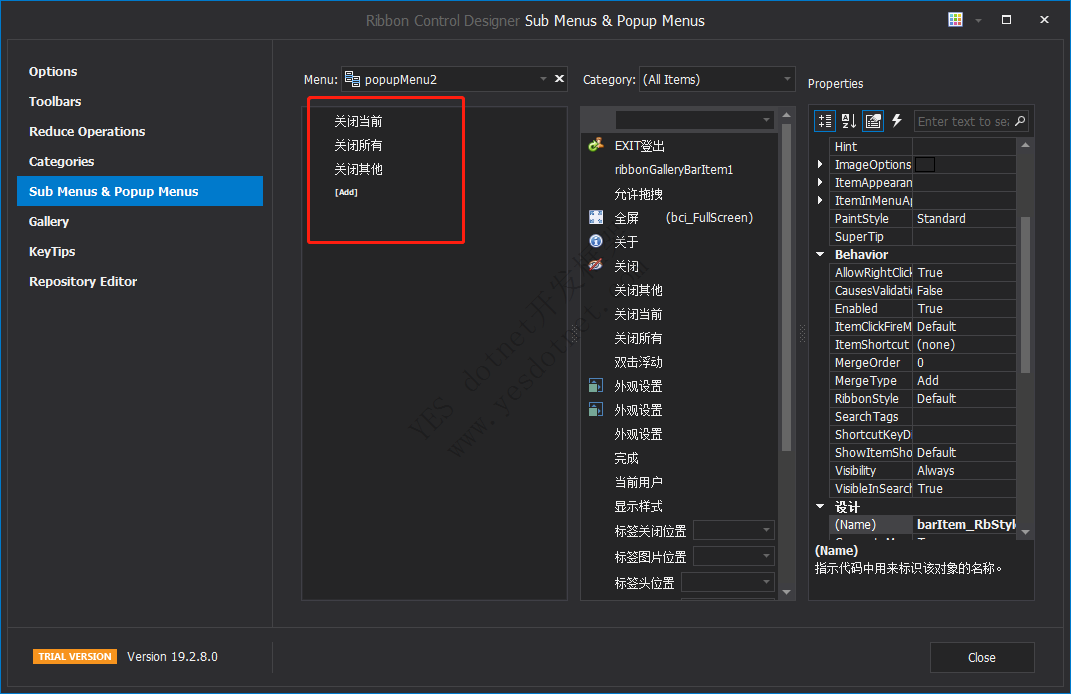
Task: Open the 标签关闭位置 dropdown
Action: [766, 530]
